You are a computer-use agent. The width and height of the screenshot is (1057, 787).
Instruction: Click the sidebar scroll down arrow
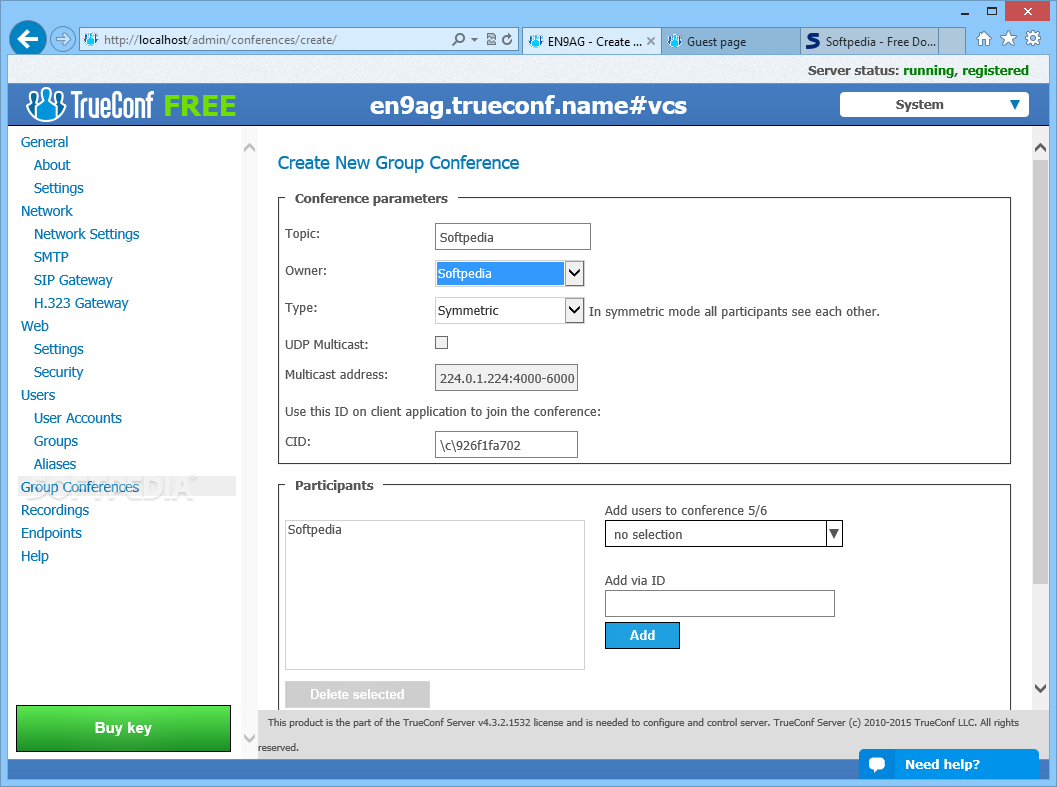[249, 738]
